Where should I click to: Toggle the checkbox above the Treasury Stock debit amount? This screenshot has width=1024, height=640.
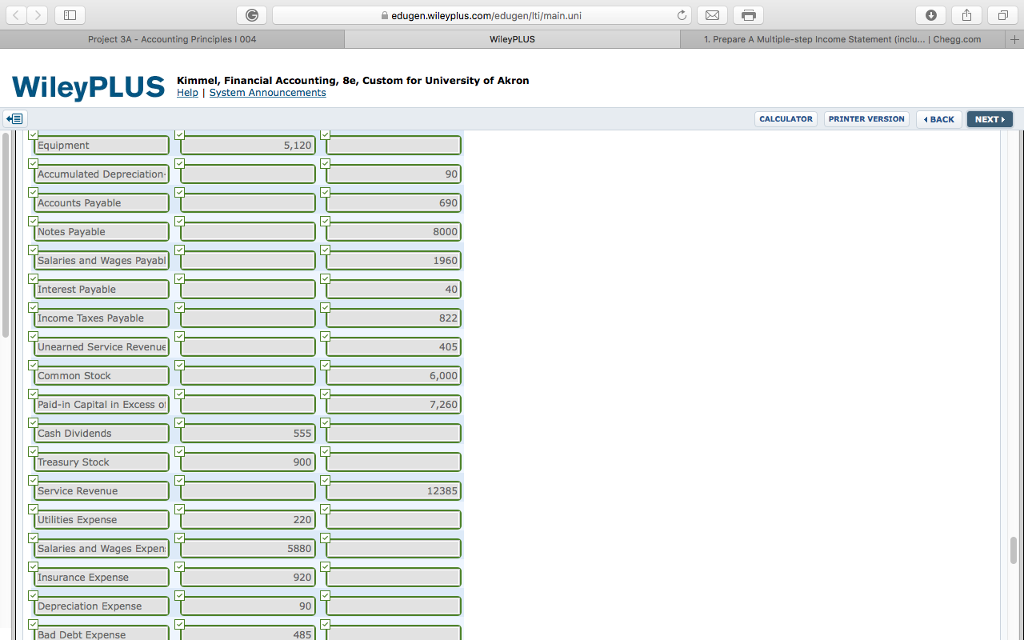click(178, 451)
